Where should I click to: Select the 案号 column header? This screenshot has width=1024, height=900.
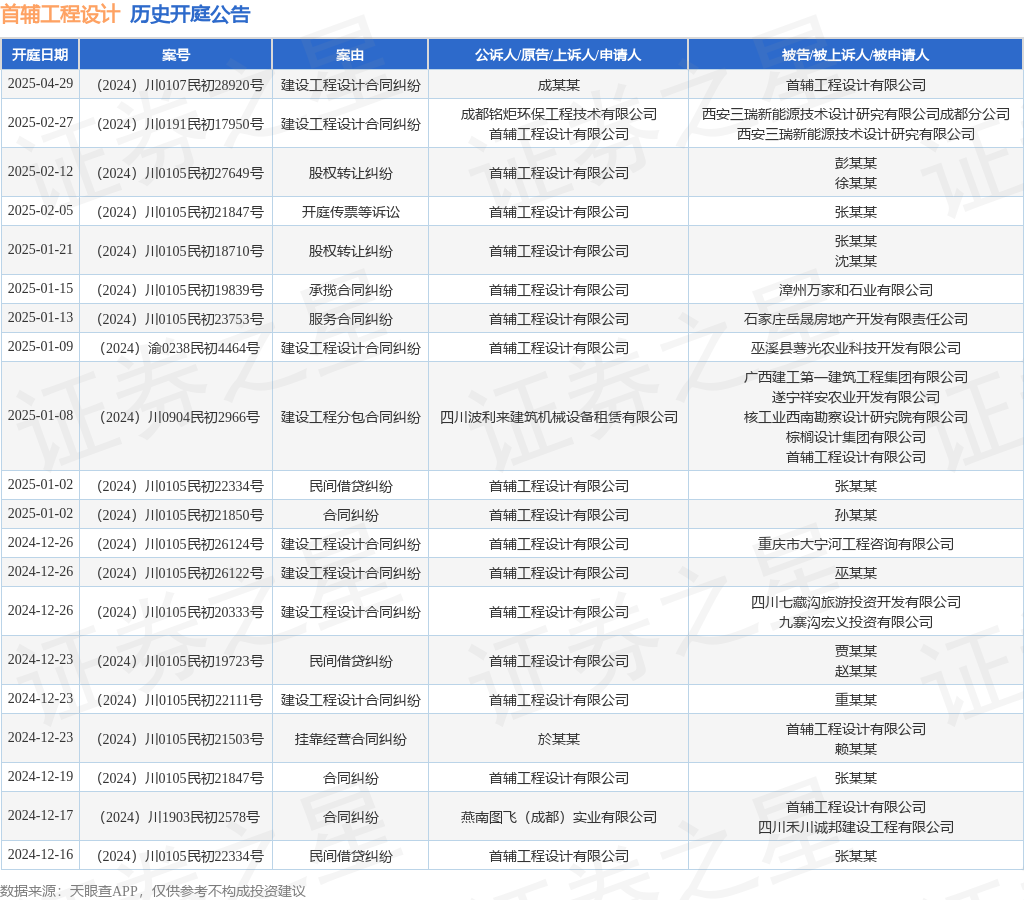pos(176,55)
